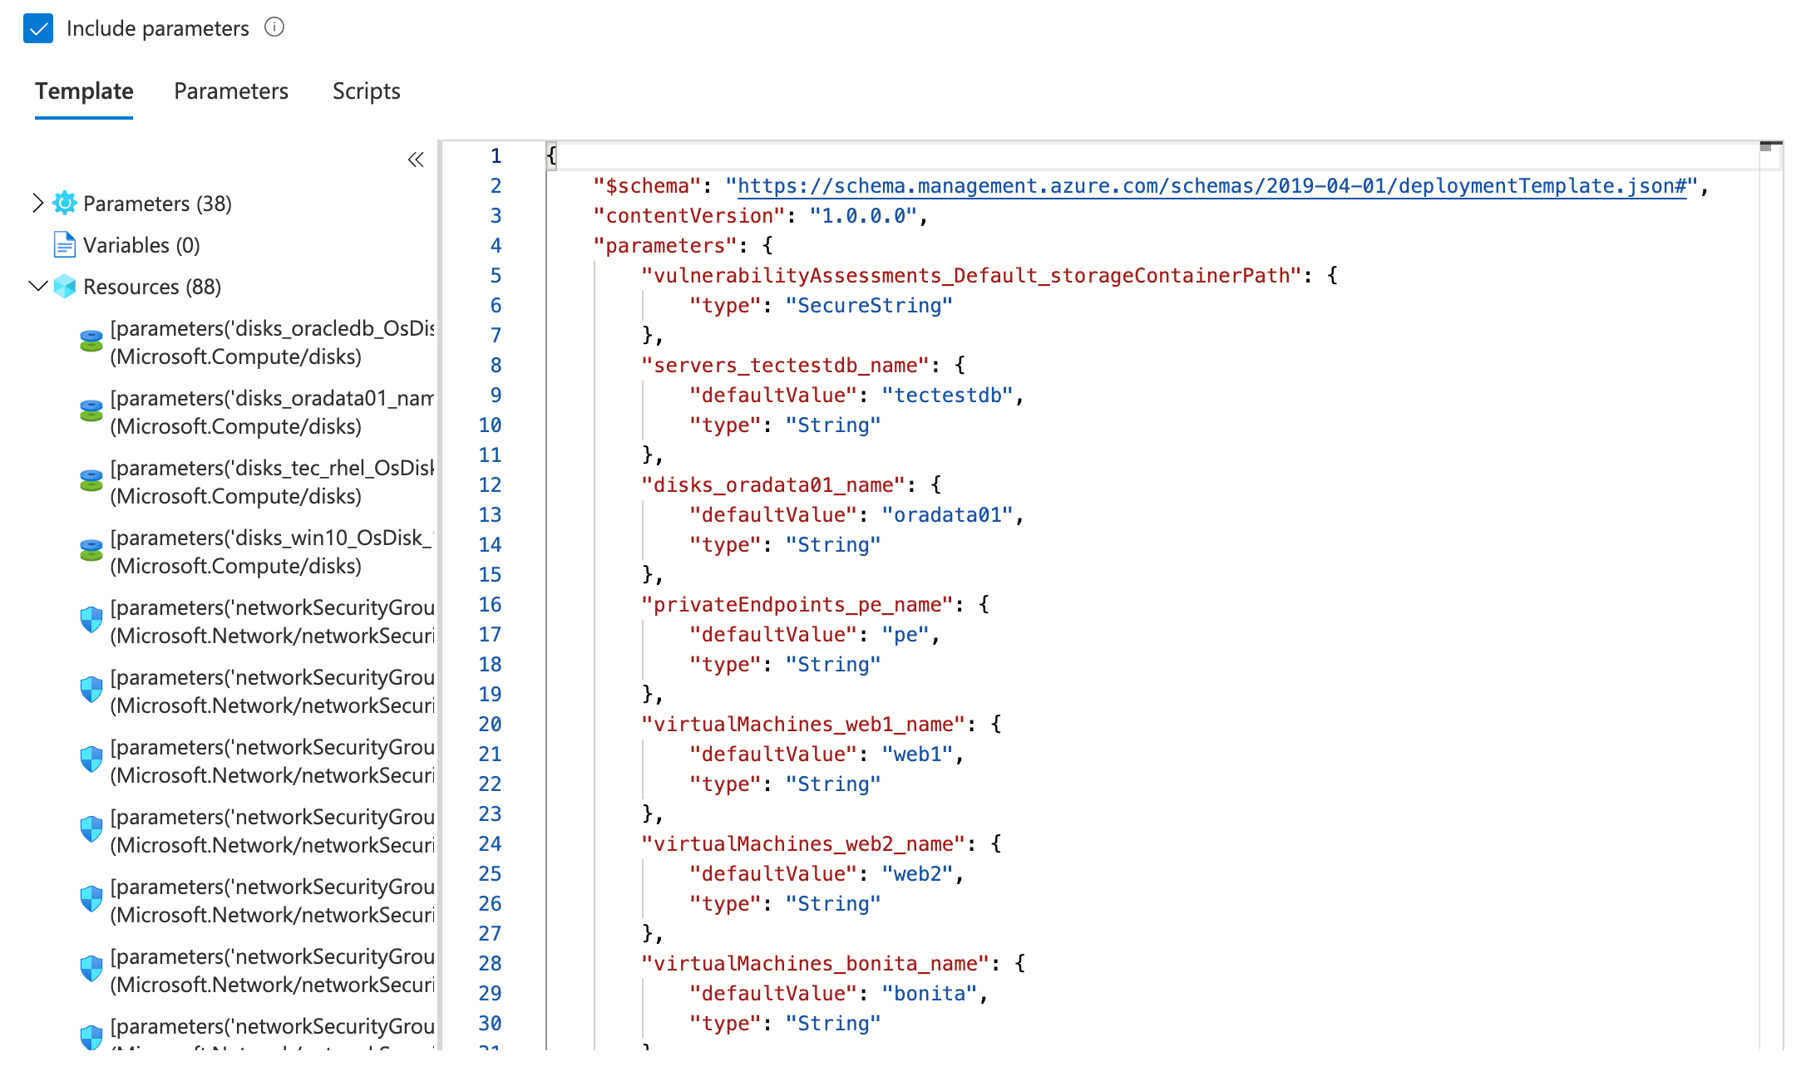Click the "servers_tectestdb_name" key
This screenshot has height=1072, width=1796.
tap(785, 366)
